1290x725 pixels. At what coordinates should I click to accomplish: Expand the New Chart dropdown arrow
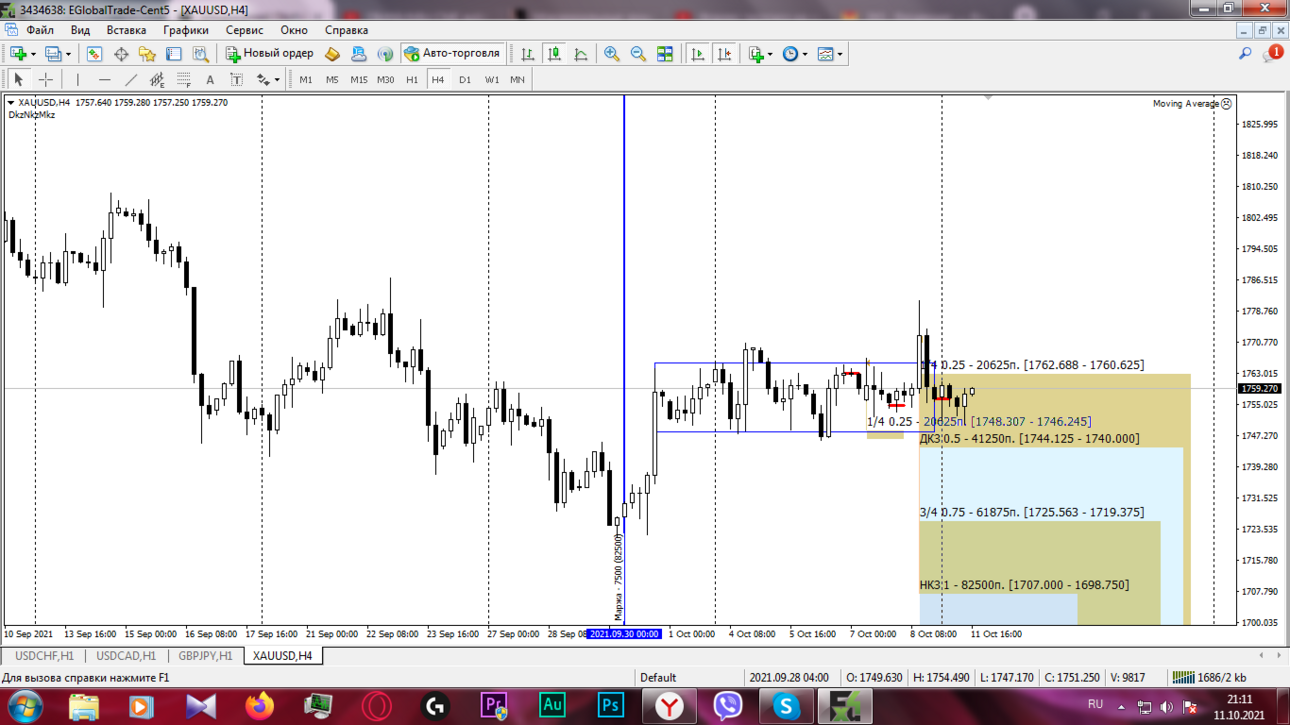coord(33,54)
